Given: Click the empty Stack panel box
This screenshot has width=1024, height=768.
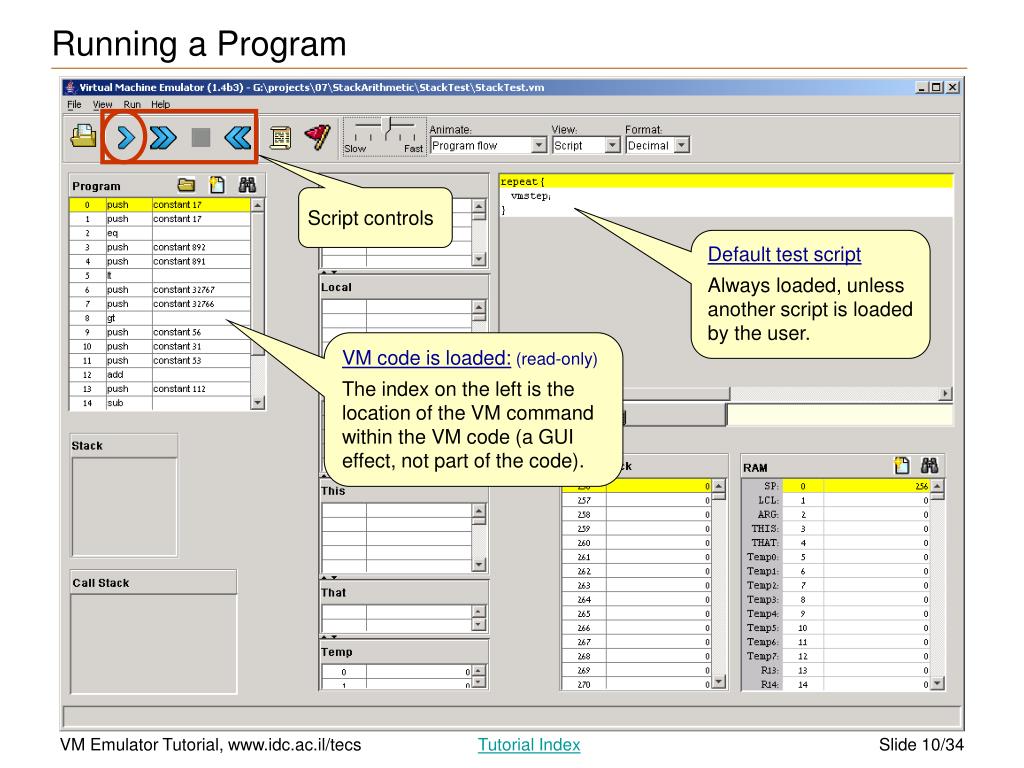Looking at the screenshot, I should pyautogui.click(x=124, y=507).
